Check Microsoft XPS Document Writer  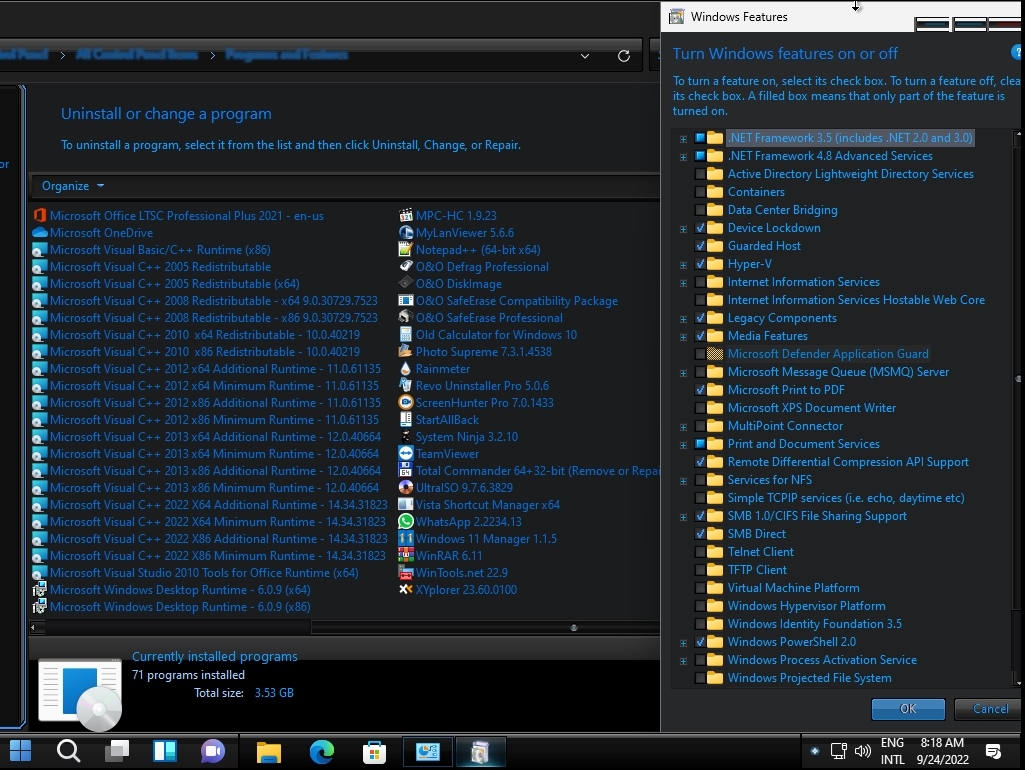[x=700, y=408]
